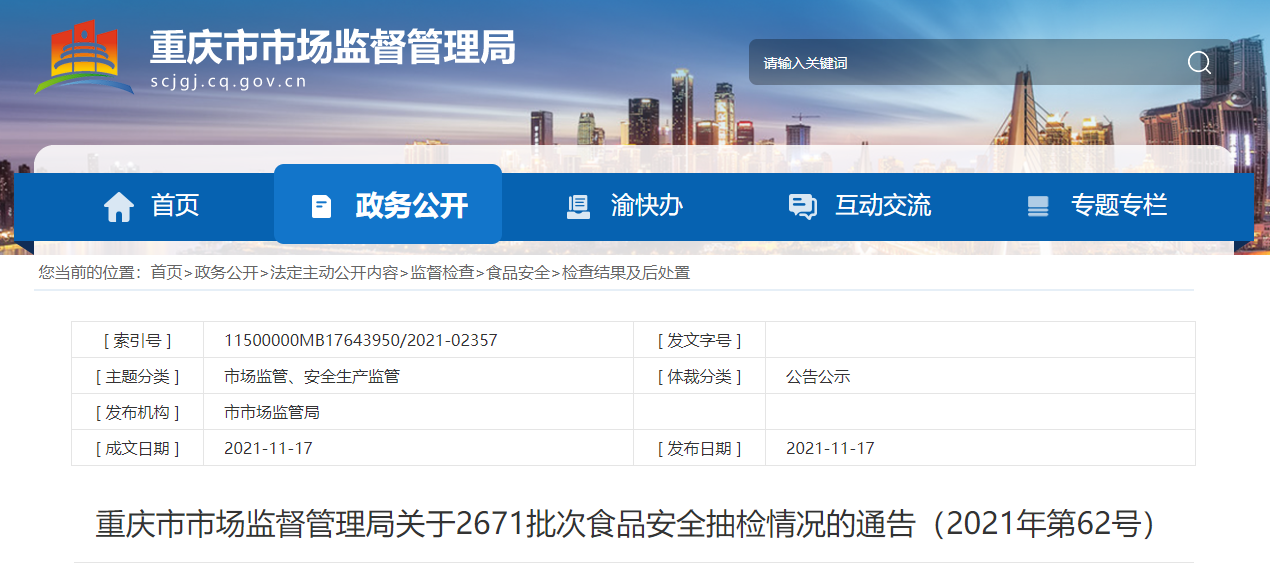The height and width of the screenshot is (575, 1270).
Task: Click the 成文日期 value 2021-11-17
Action: (x=269, y=448)
